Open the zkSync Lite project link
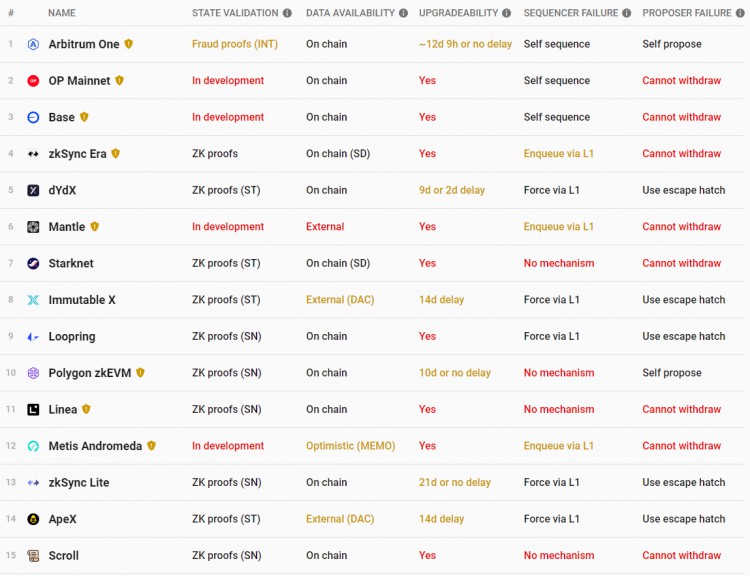The width and height of the screenshot is (750, 576). pyautogui.click(x=78, y=483)
